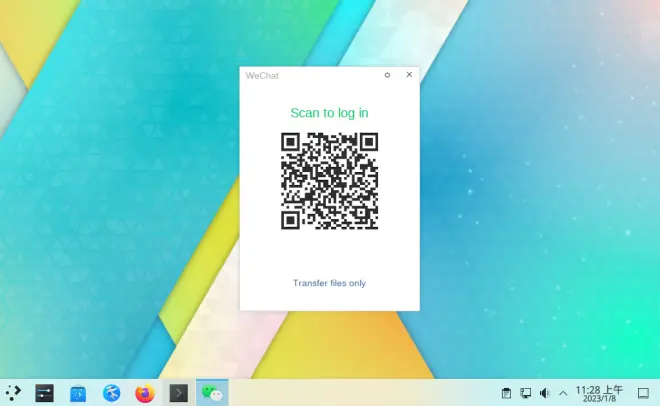
Task: Open the application launcher menu in taskbar
Action: click(13, 393)
